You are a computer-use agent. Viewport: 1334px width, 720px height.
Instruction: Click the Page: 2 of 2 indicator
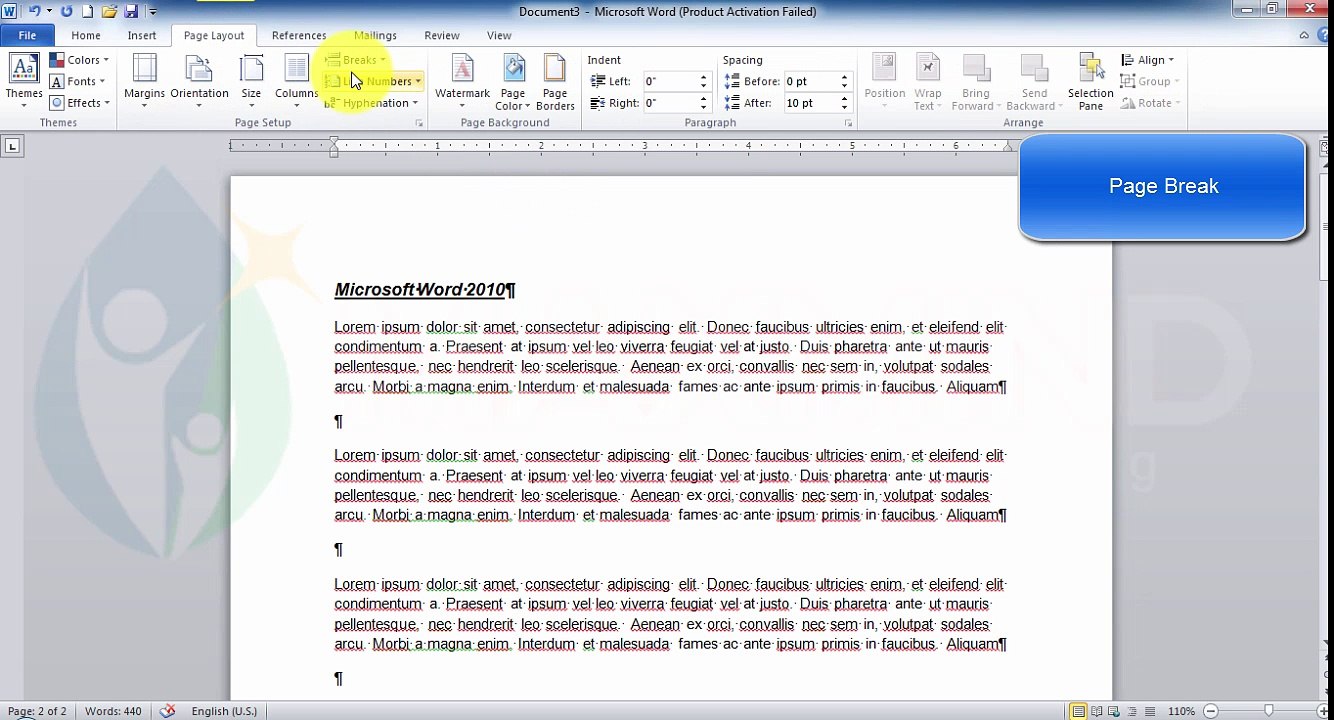pyautogui.click(x=37, y=711)
